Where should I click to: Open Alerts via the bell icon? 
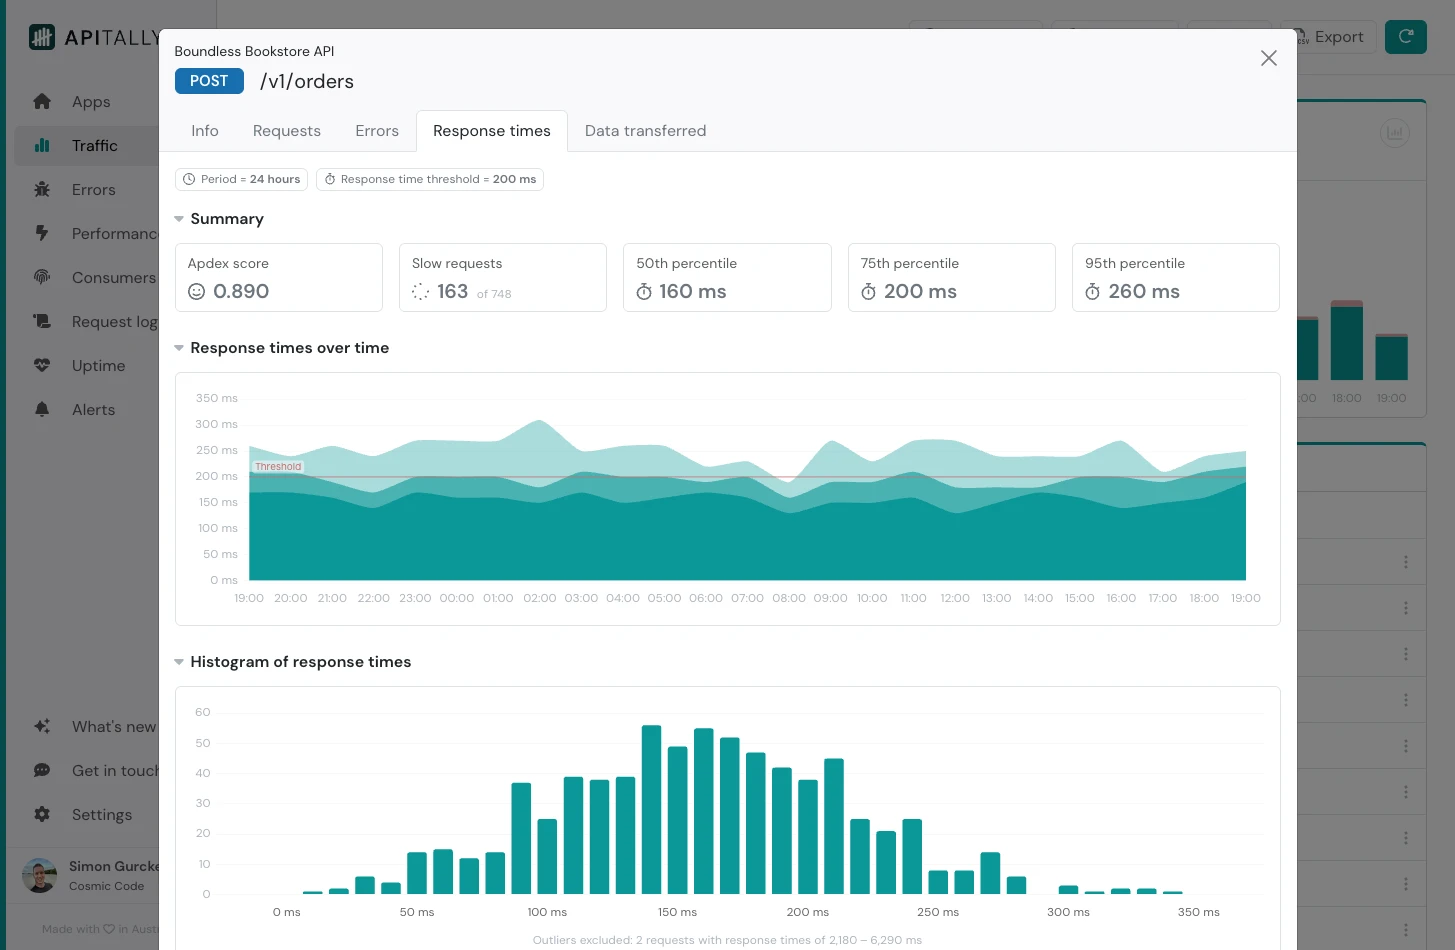coord(42,410)
